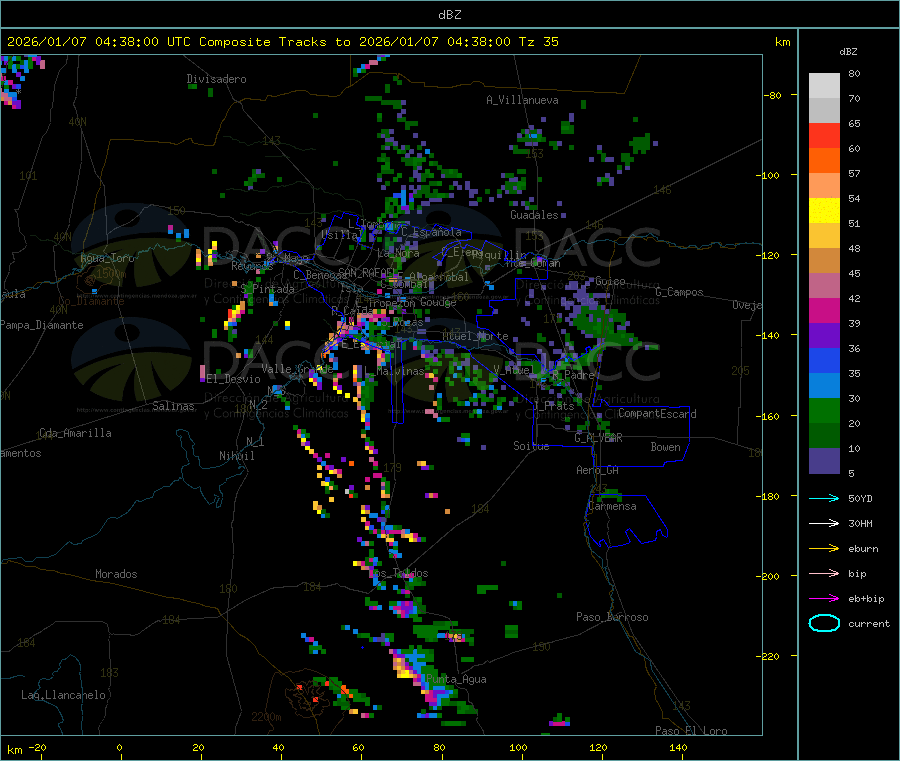The width and height of the screenshot is (900, 761).
Task: Click the Guadales map label
Action: coord(534,215)
